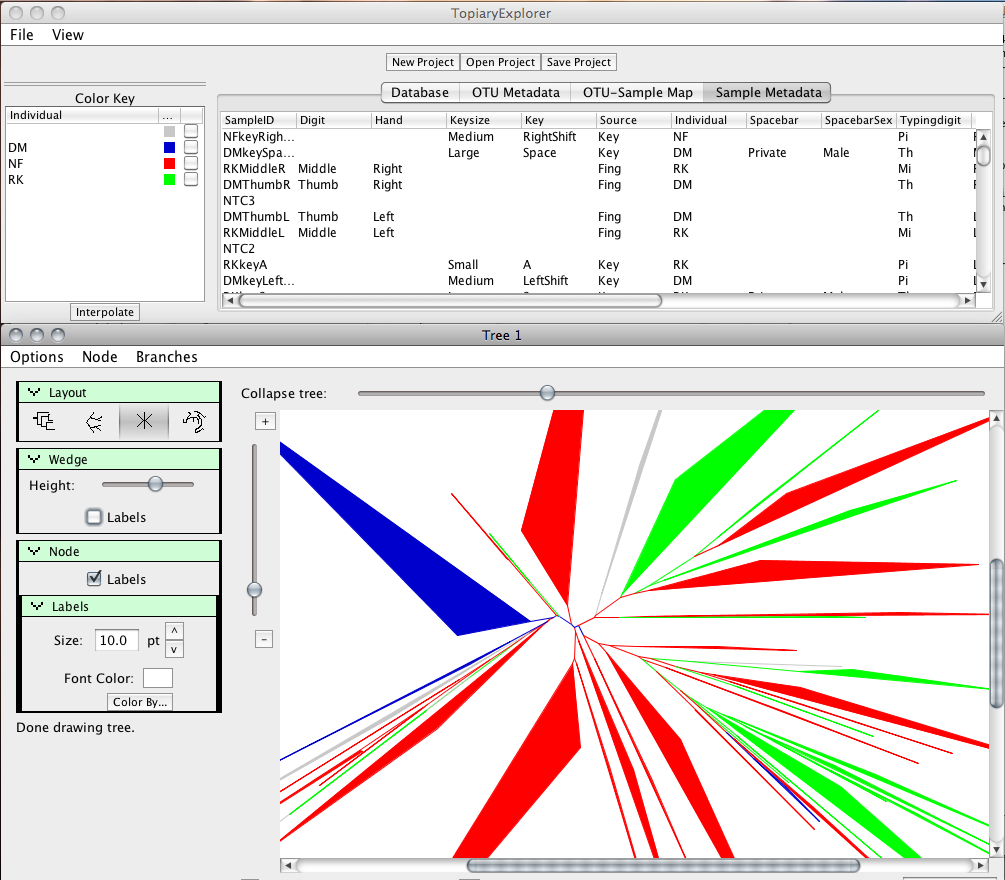The width and height of the screenshot is (1005, 880).
Task: Click the New Project button
Action: (422, 62)
